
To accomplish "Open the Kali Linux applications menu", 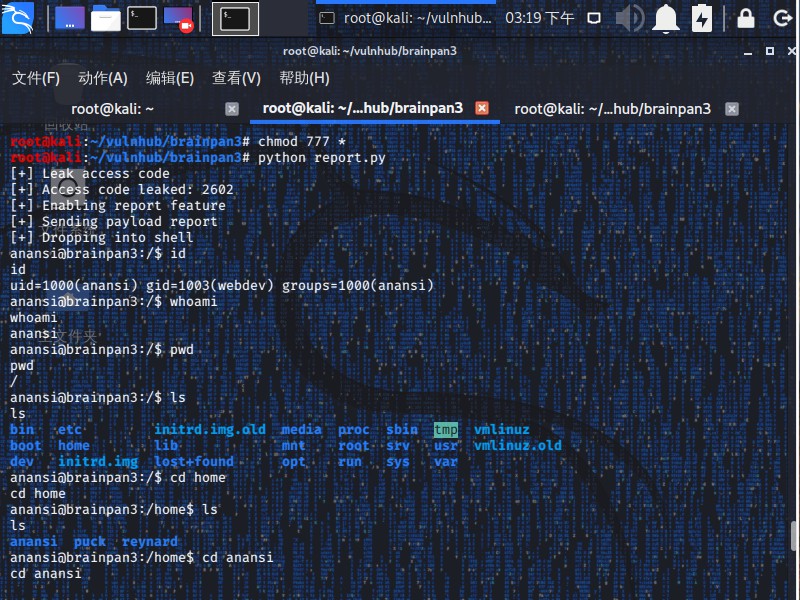I will tap(17, 18).
